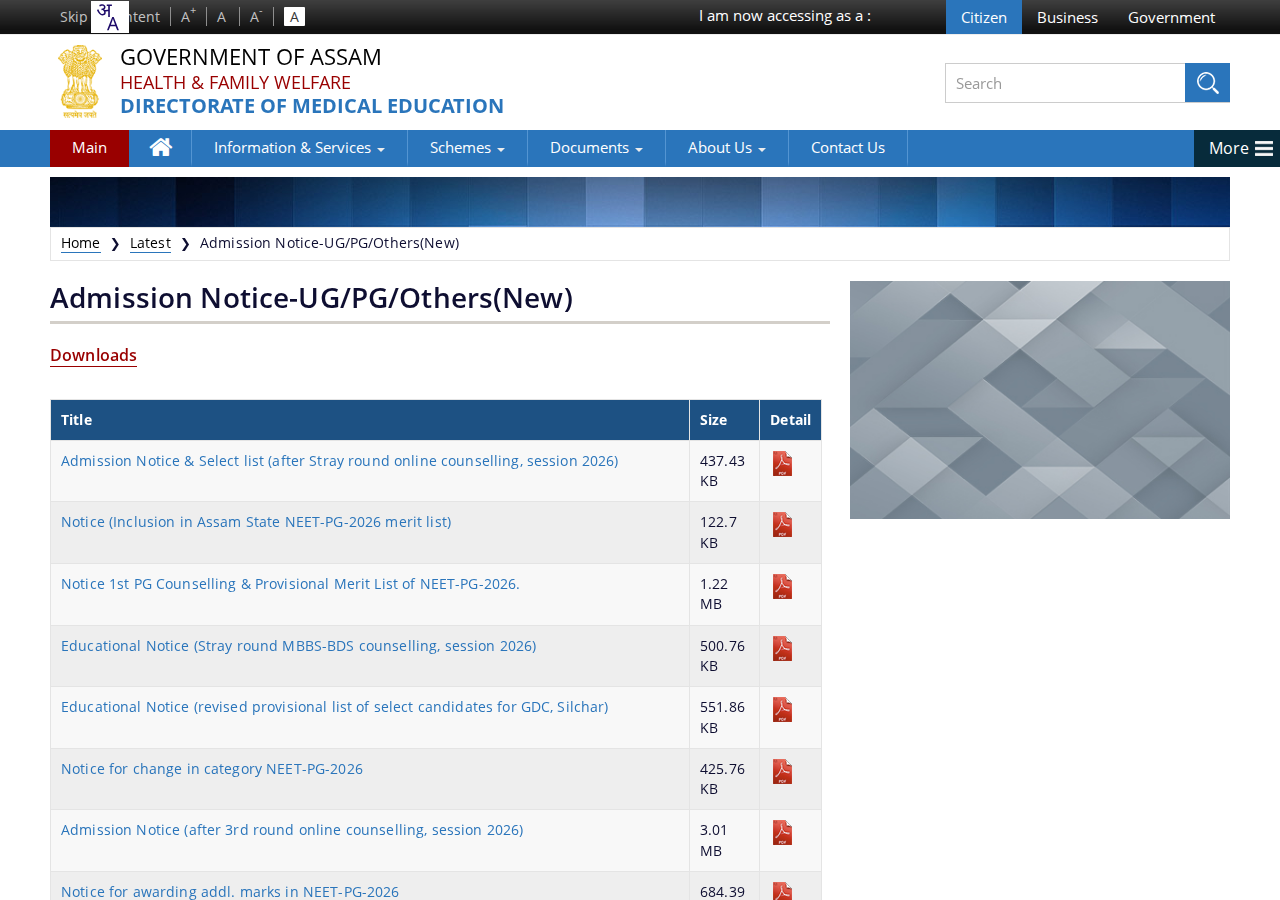Click the Home breadcrumb link

(x=80, y=243)
